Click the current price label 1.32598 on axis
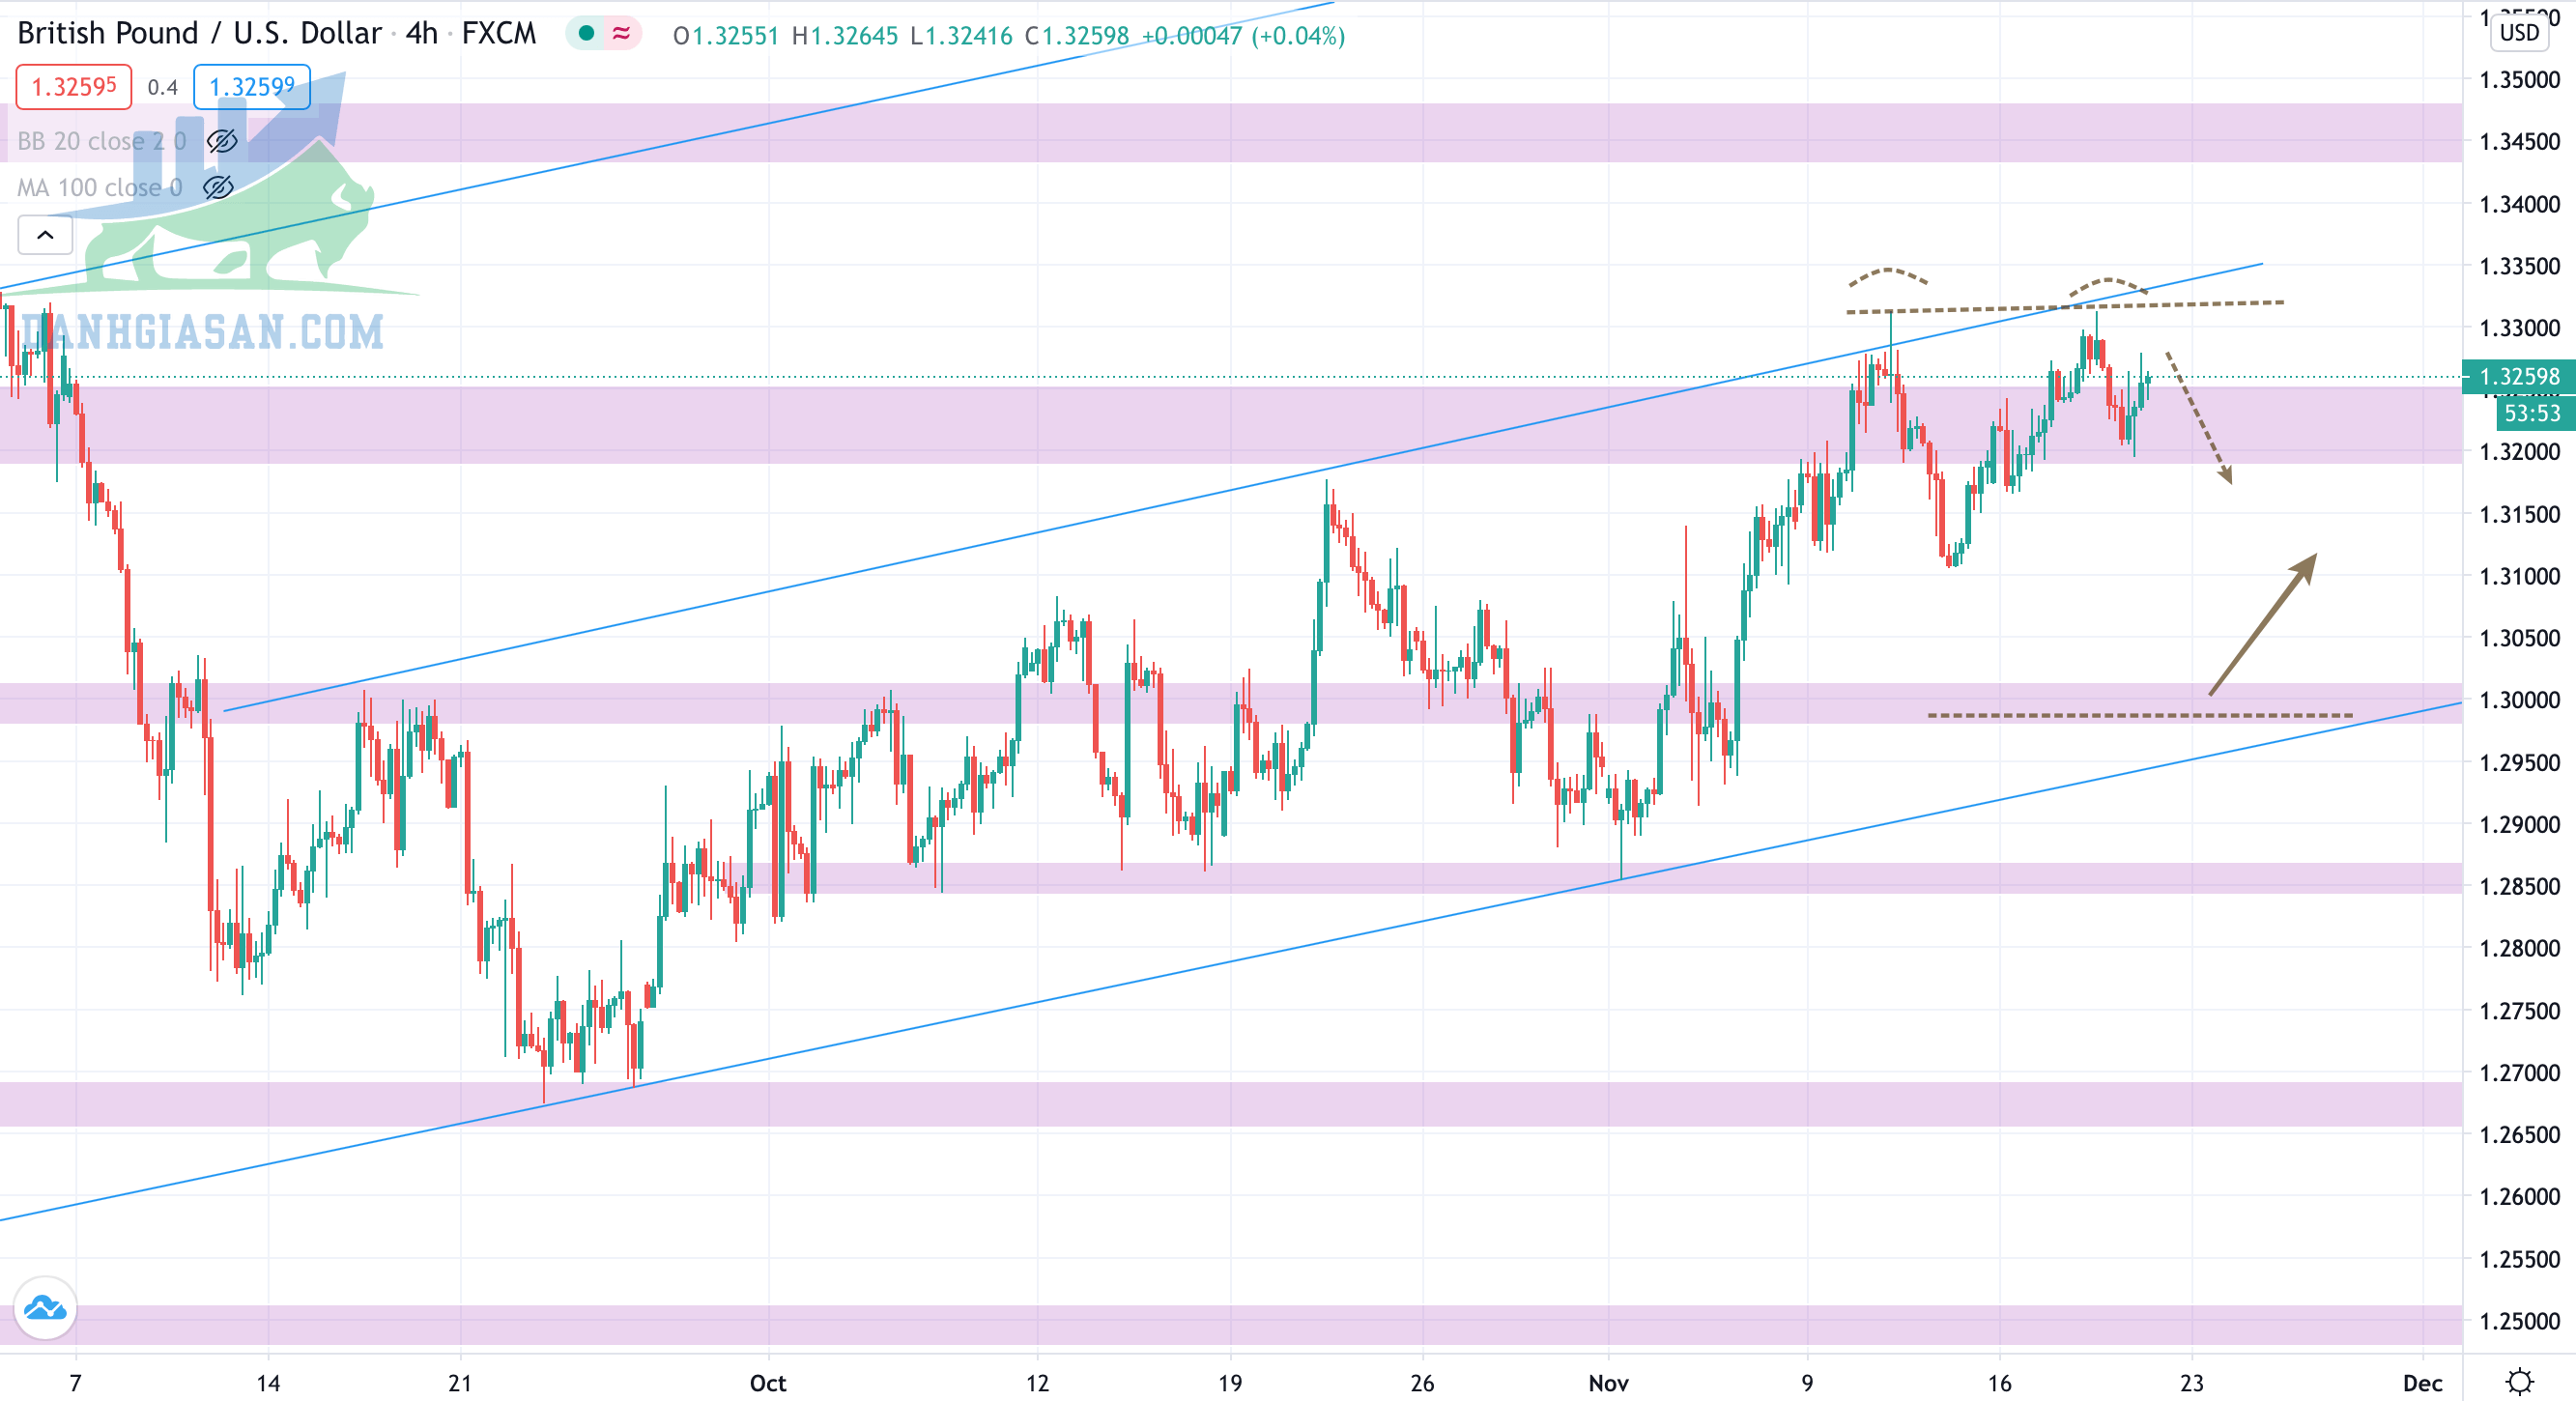This screenshot has height=1401, width=2576. (2519, 377)
